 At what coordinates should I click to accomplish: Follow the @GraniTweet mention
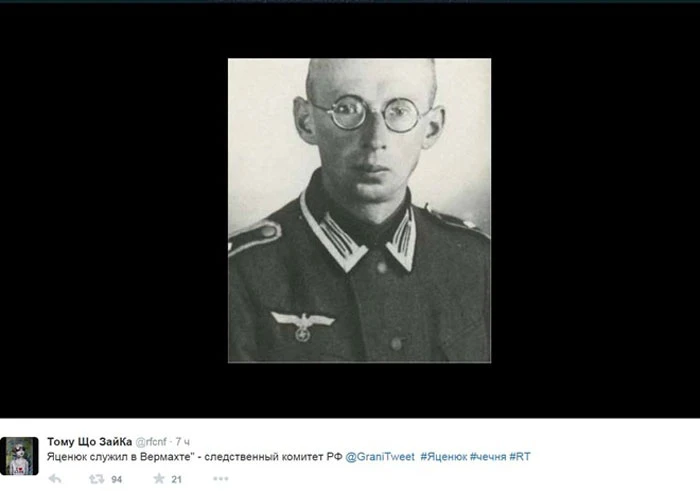pos(380,457)
